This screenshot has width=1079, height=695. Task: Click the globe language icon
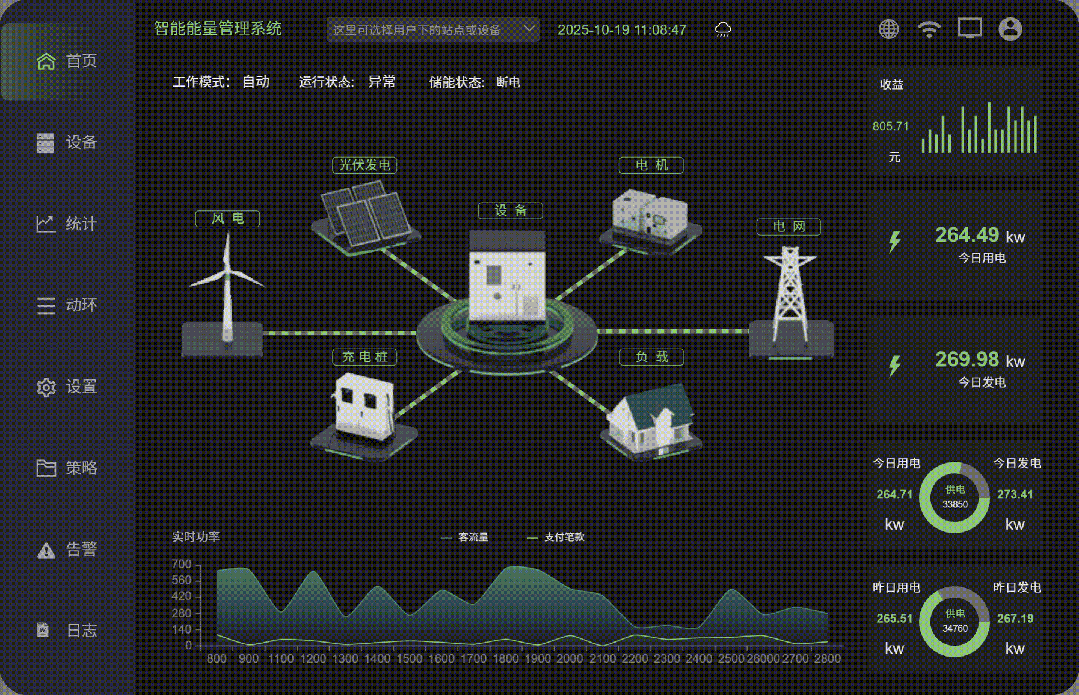click(x=888, y=30)
